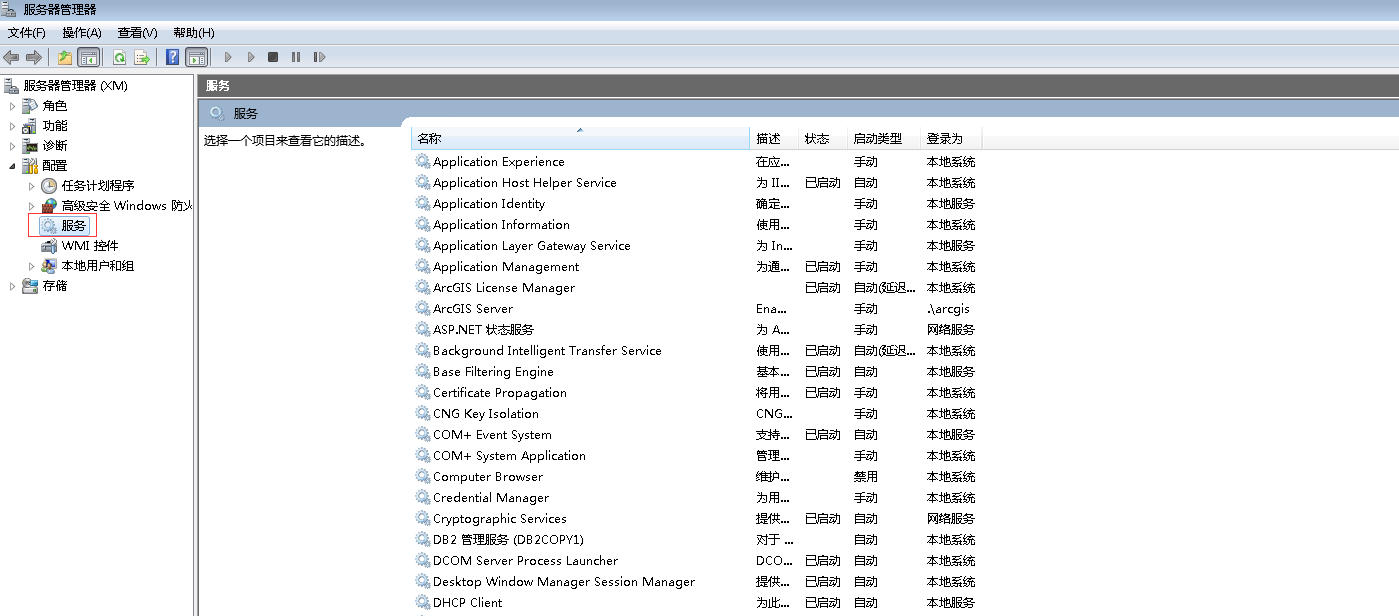Click the Stop Service square icon
The width and height of the screenshot is (1399, 616).
pyautogui.click(x=273, y=57)
